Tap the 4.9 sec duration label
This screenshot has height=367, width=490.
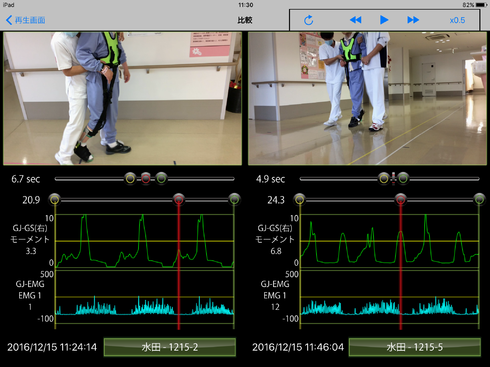pos(270,179)
